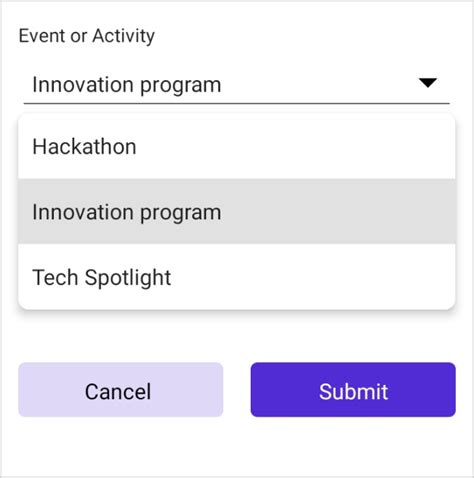The width and height of the screenshot is (474, 478).
Task: Click the Hackathon text in the popup
Action: pos(84,147)
